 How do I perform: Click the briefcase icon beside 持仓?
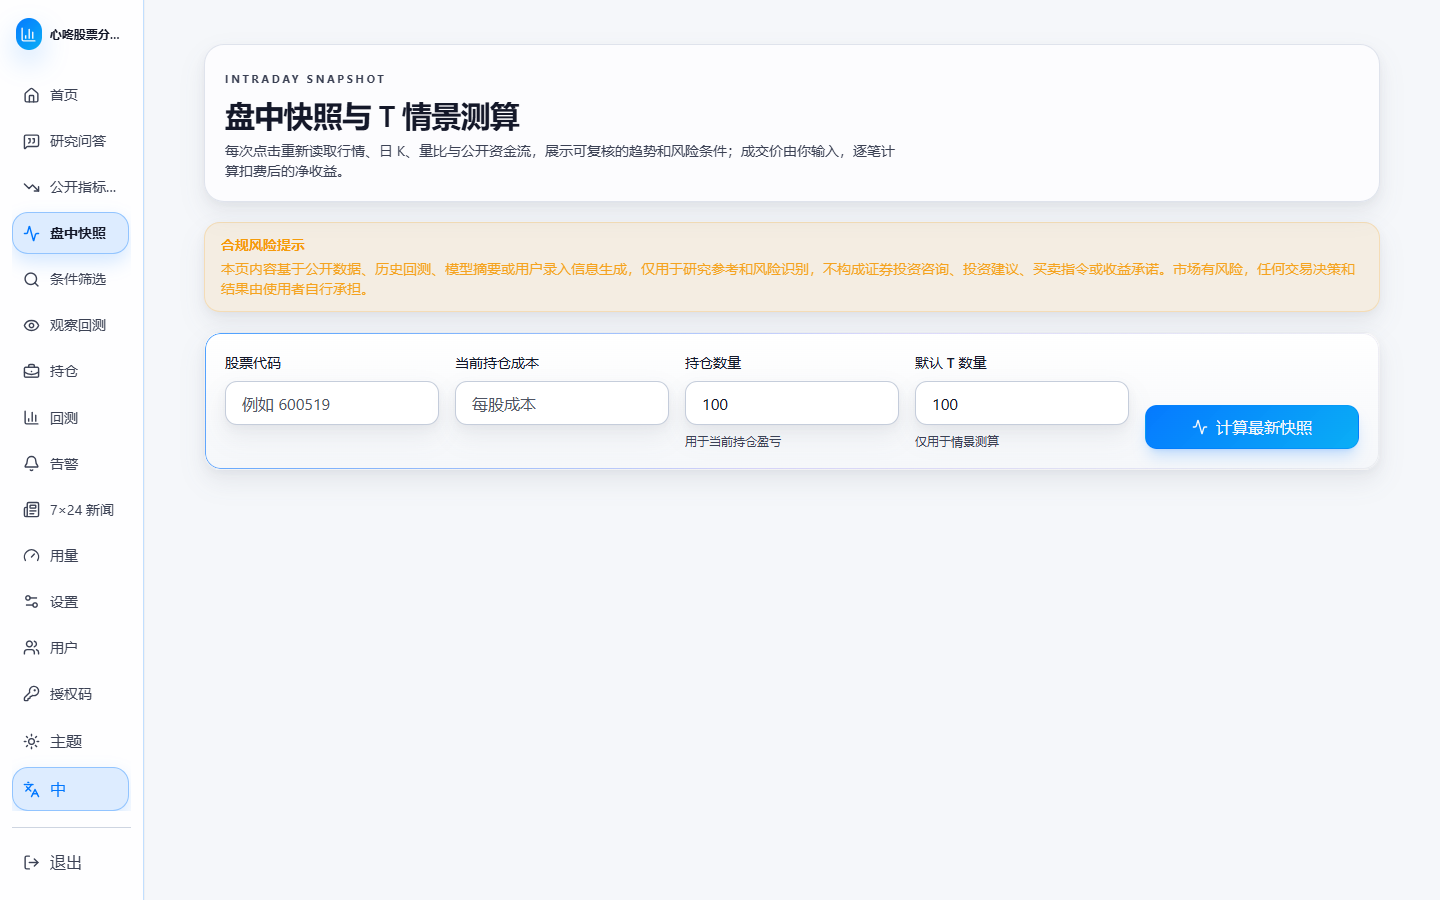click(32, 371)
